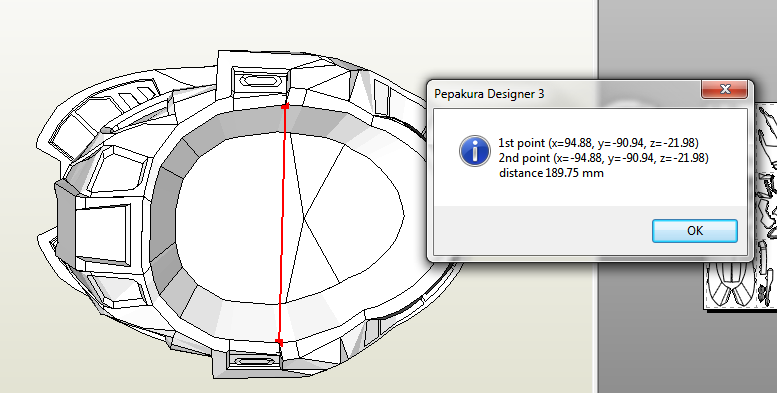Select the top red measurement endpoint
The height and width of the screenshot is (393, 777).
tap(285, 106)
